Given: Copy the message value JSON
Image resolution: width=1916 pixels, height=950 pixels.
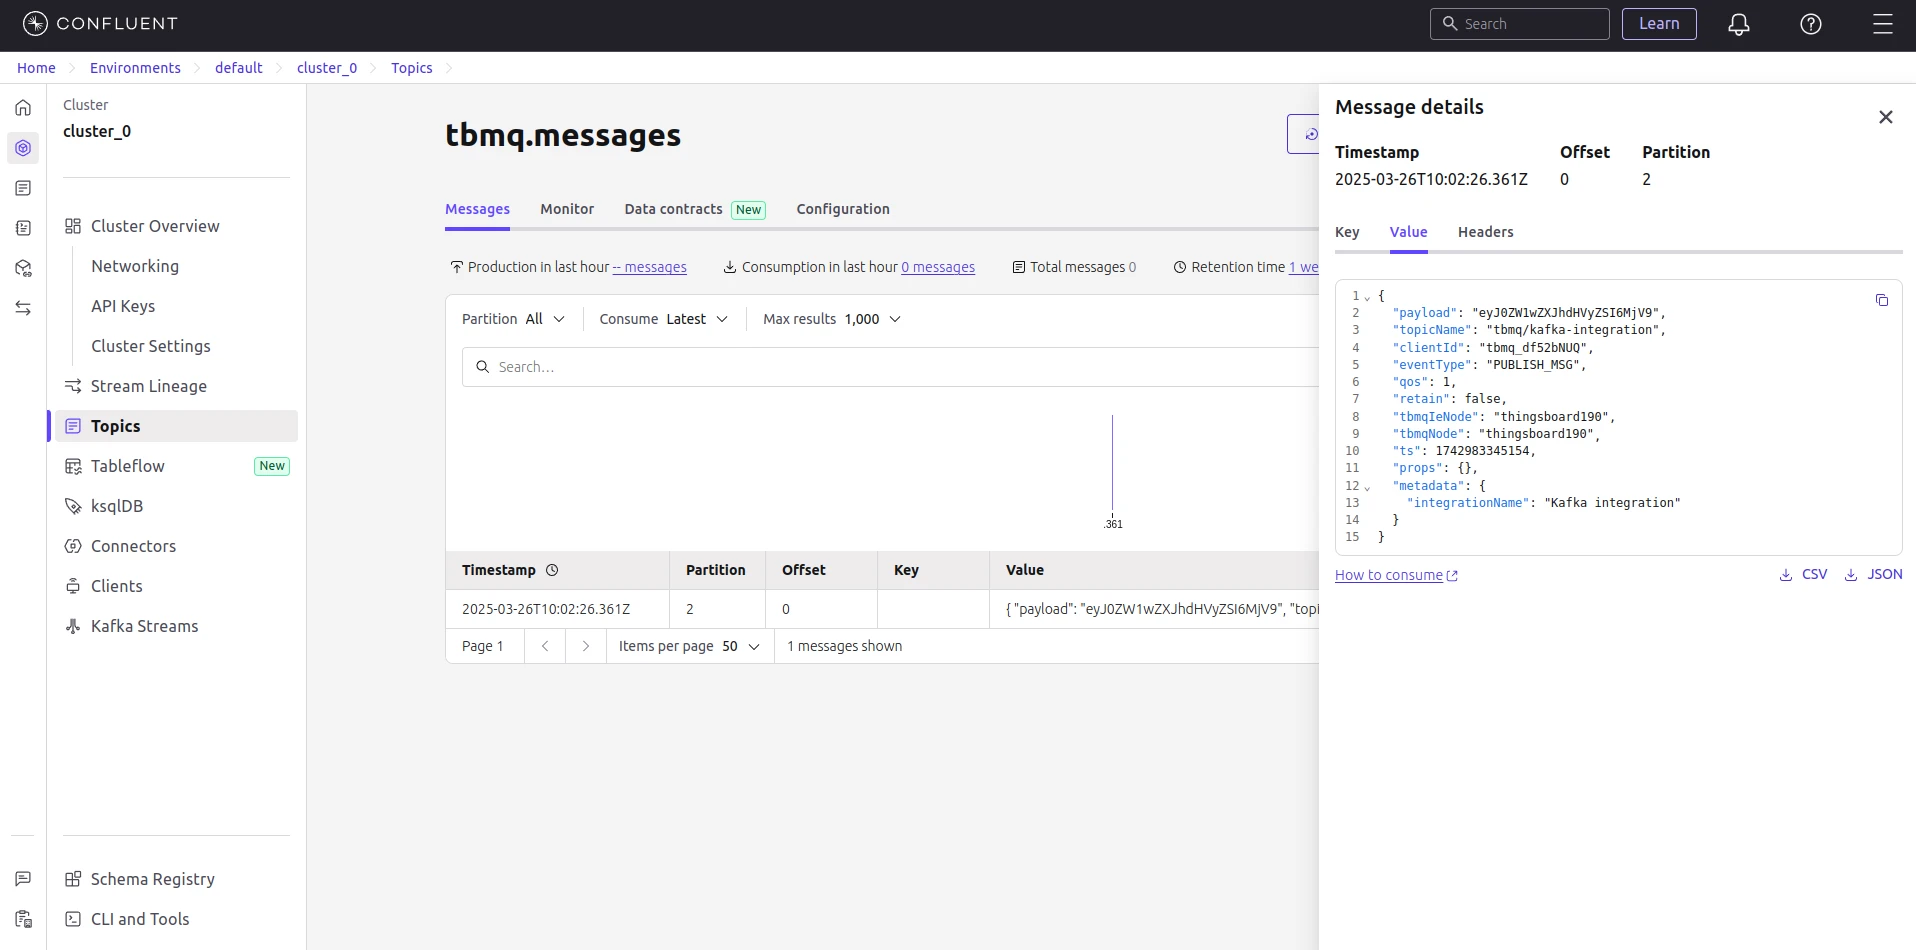Looking at the screenshot, I should (x=1882, y=300).
